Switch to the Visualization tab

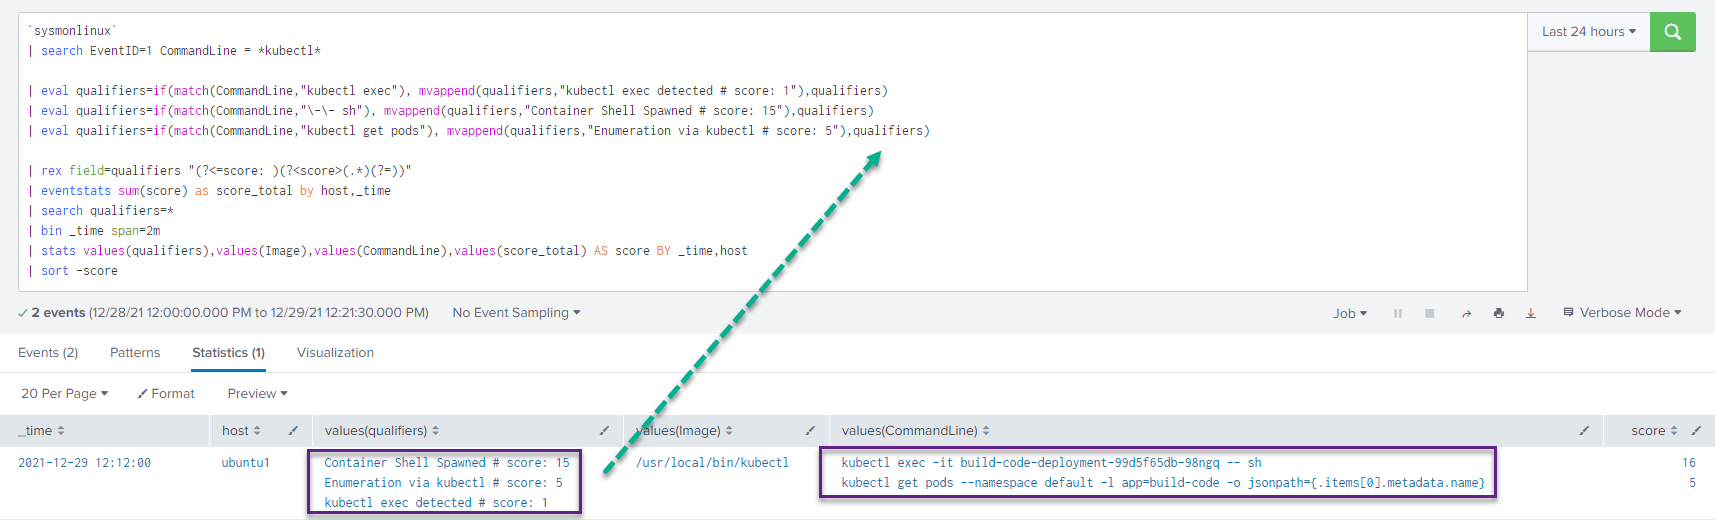[x=335, y=353]
